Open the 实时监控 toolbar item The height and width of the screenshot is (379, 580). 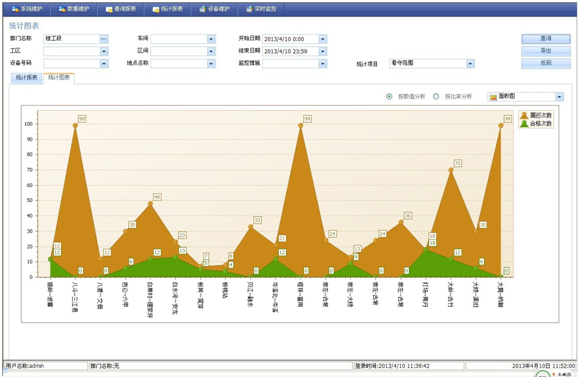[261, 9]
